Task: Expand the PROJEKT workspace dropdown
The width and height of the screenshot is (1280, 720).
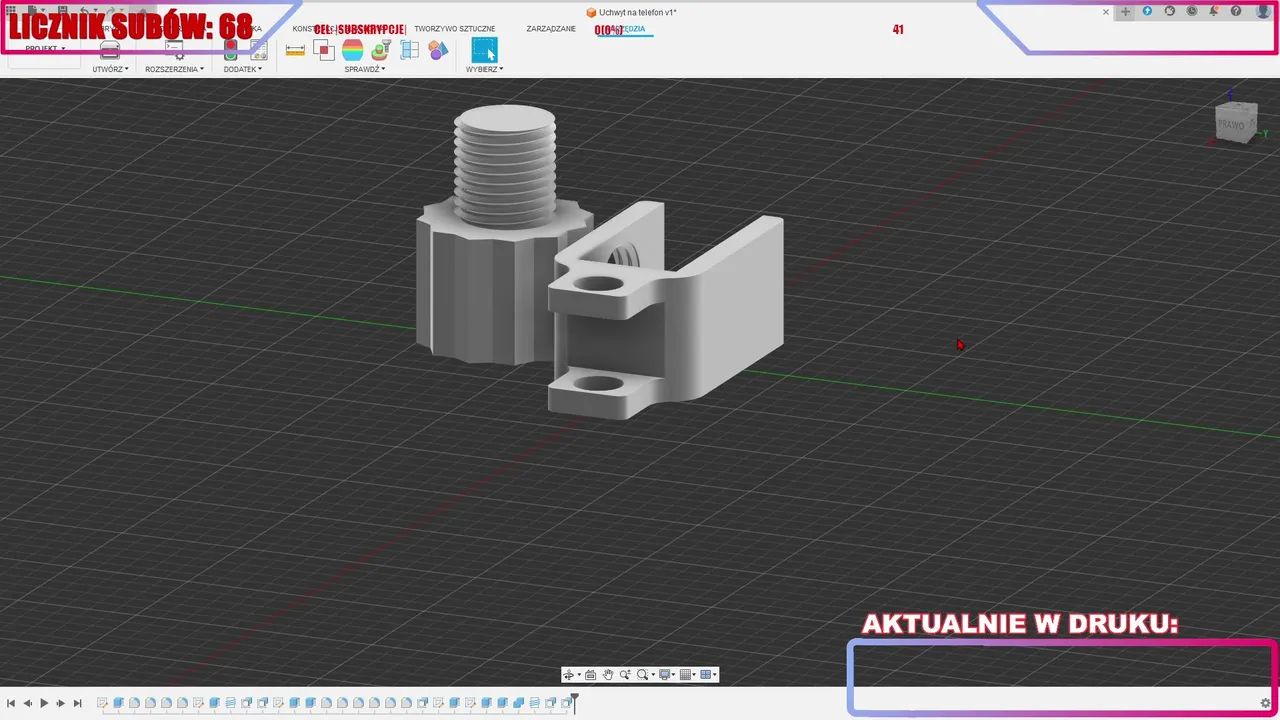Action: [45, 48]
